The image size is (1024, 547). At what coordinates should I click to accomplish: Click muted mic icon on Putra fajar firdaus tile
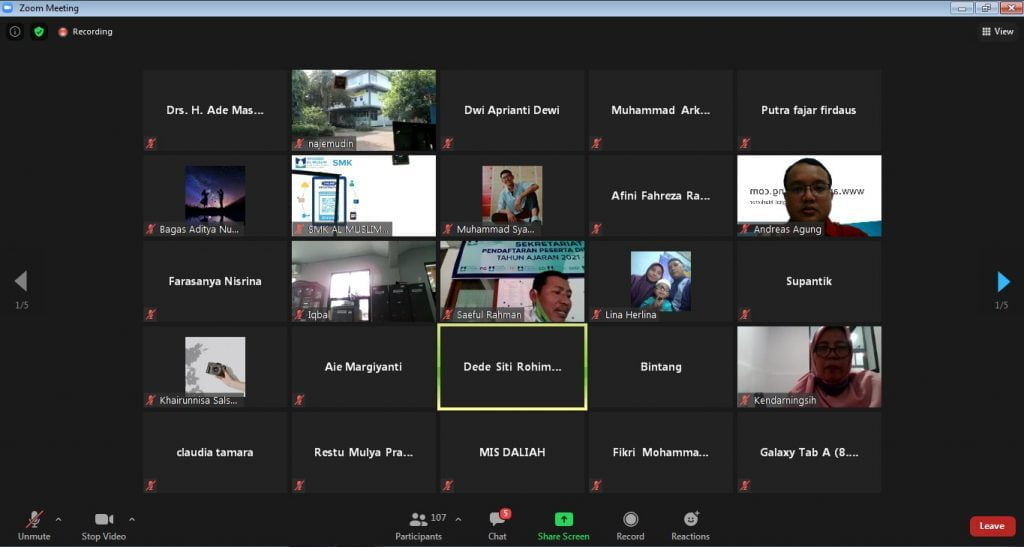(745, 143)
